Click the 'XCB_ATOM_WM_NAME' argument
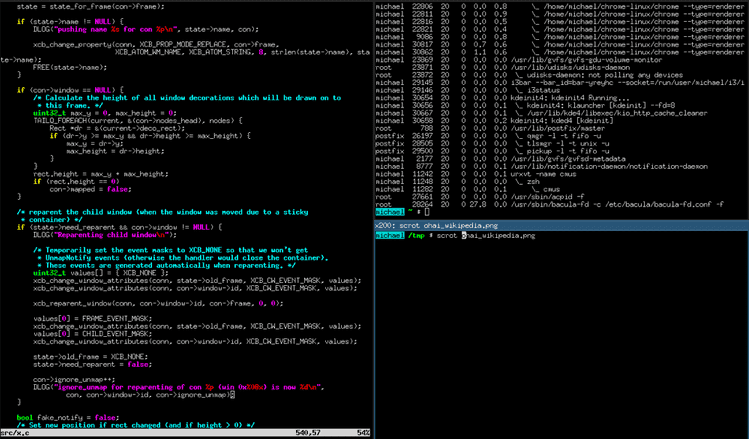Image resolution: width=749 pixels, height=439 pixels. (x=148, y=52)
